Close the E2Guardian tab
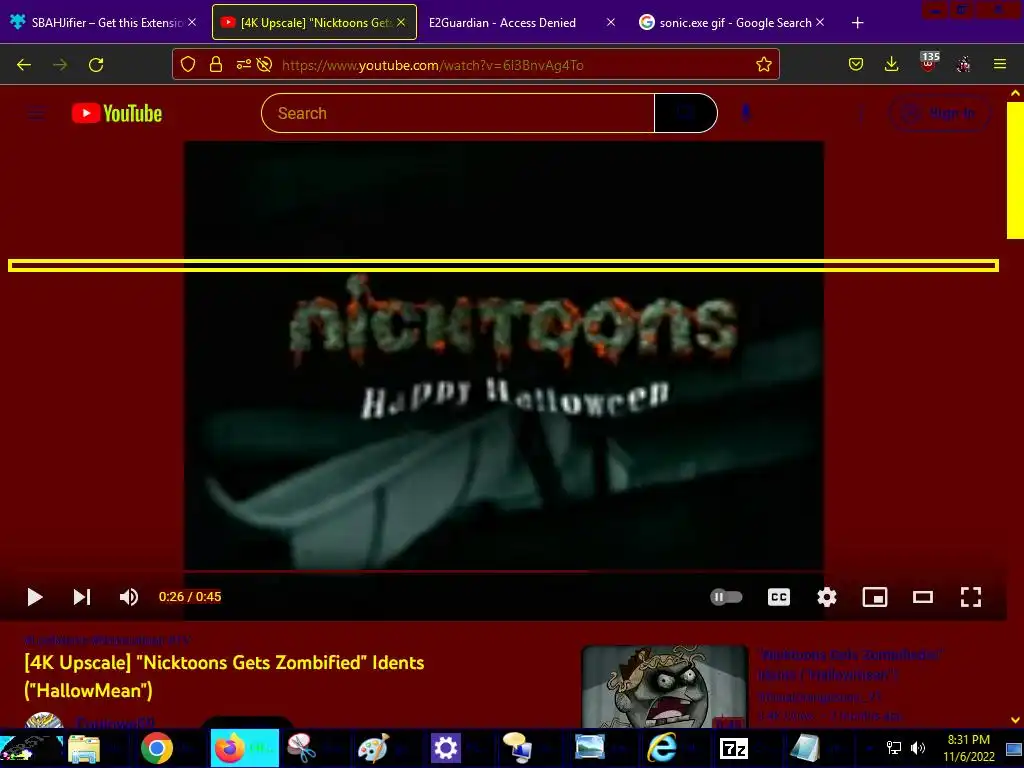 611,22
